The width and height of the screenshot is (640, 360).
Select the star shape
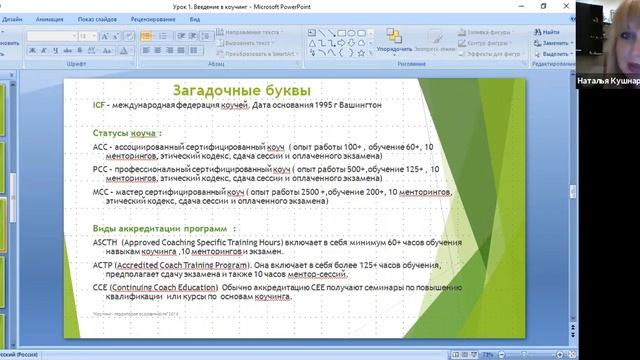(x=362, y=53)
